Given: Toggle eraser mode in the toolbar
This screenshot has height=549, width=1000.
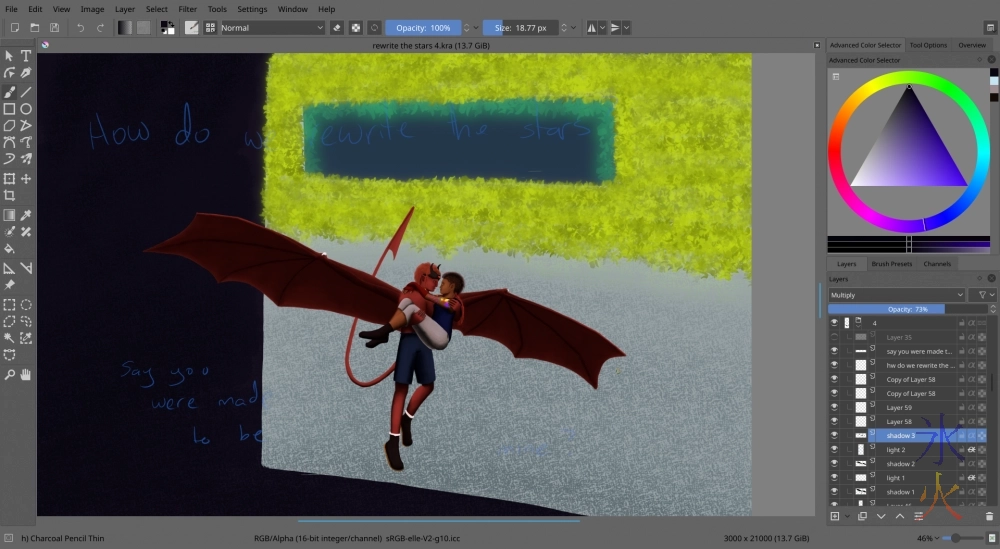Looking at the screenshot, I should coord(336,28).
